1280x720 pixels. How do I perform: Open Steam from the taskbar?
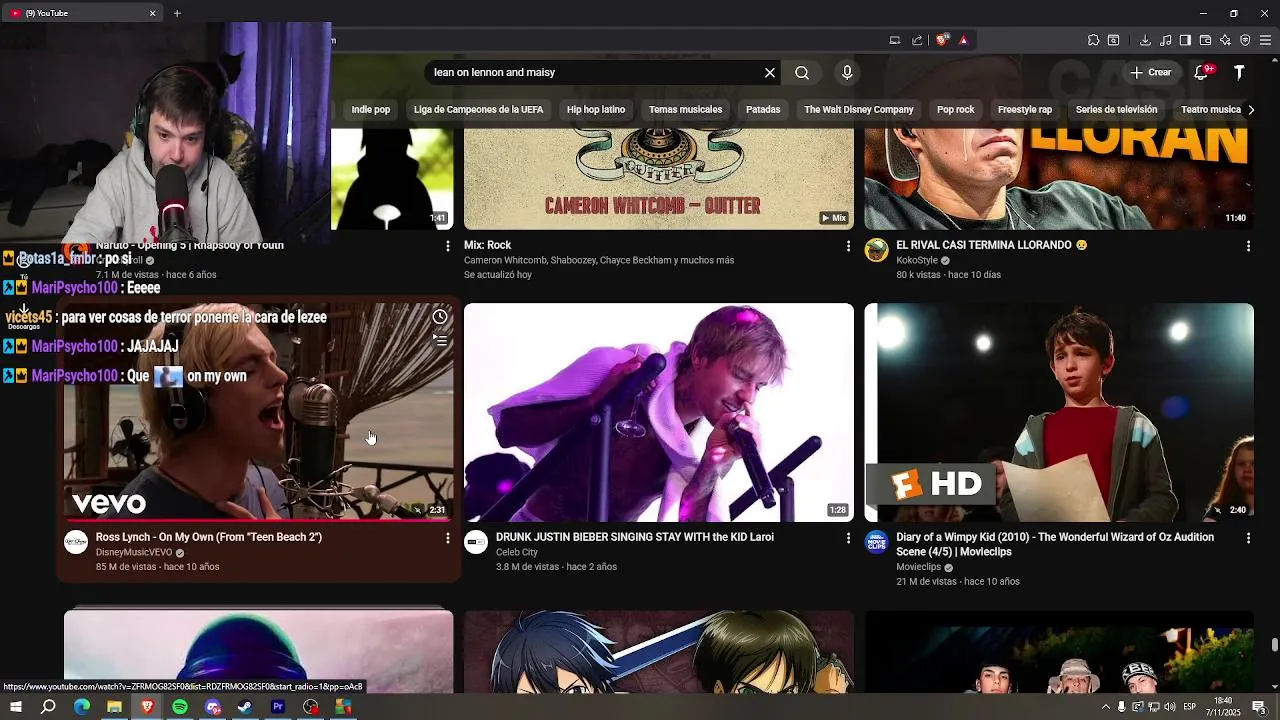(x=245, y=707)
